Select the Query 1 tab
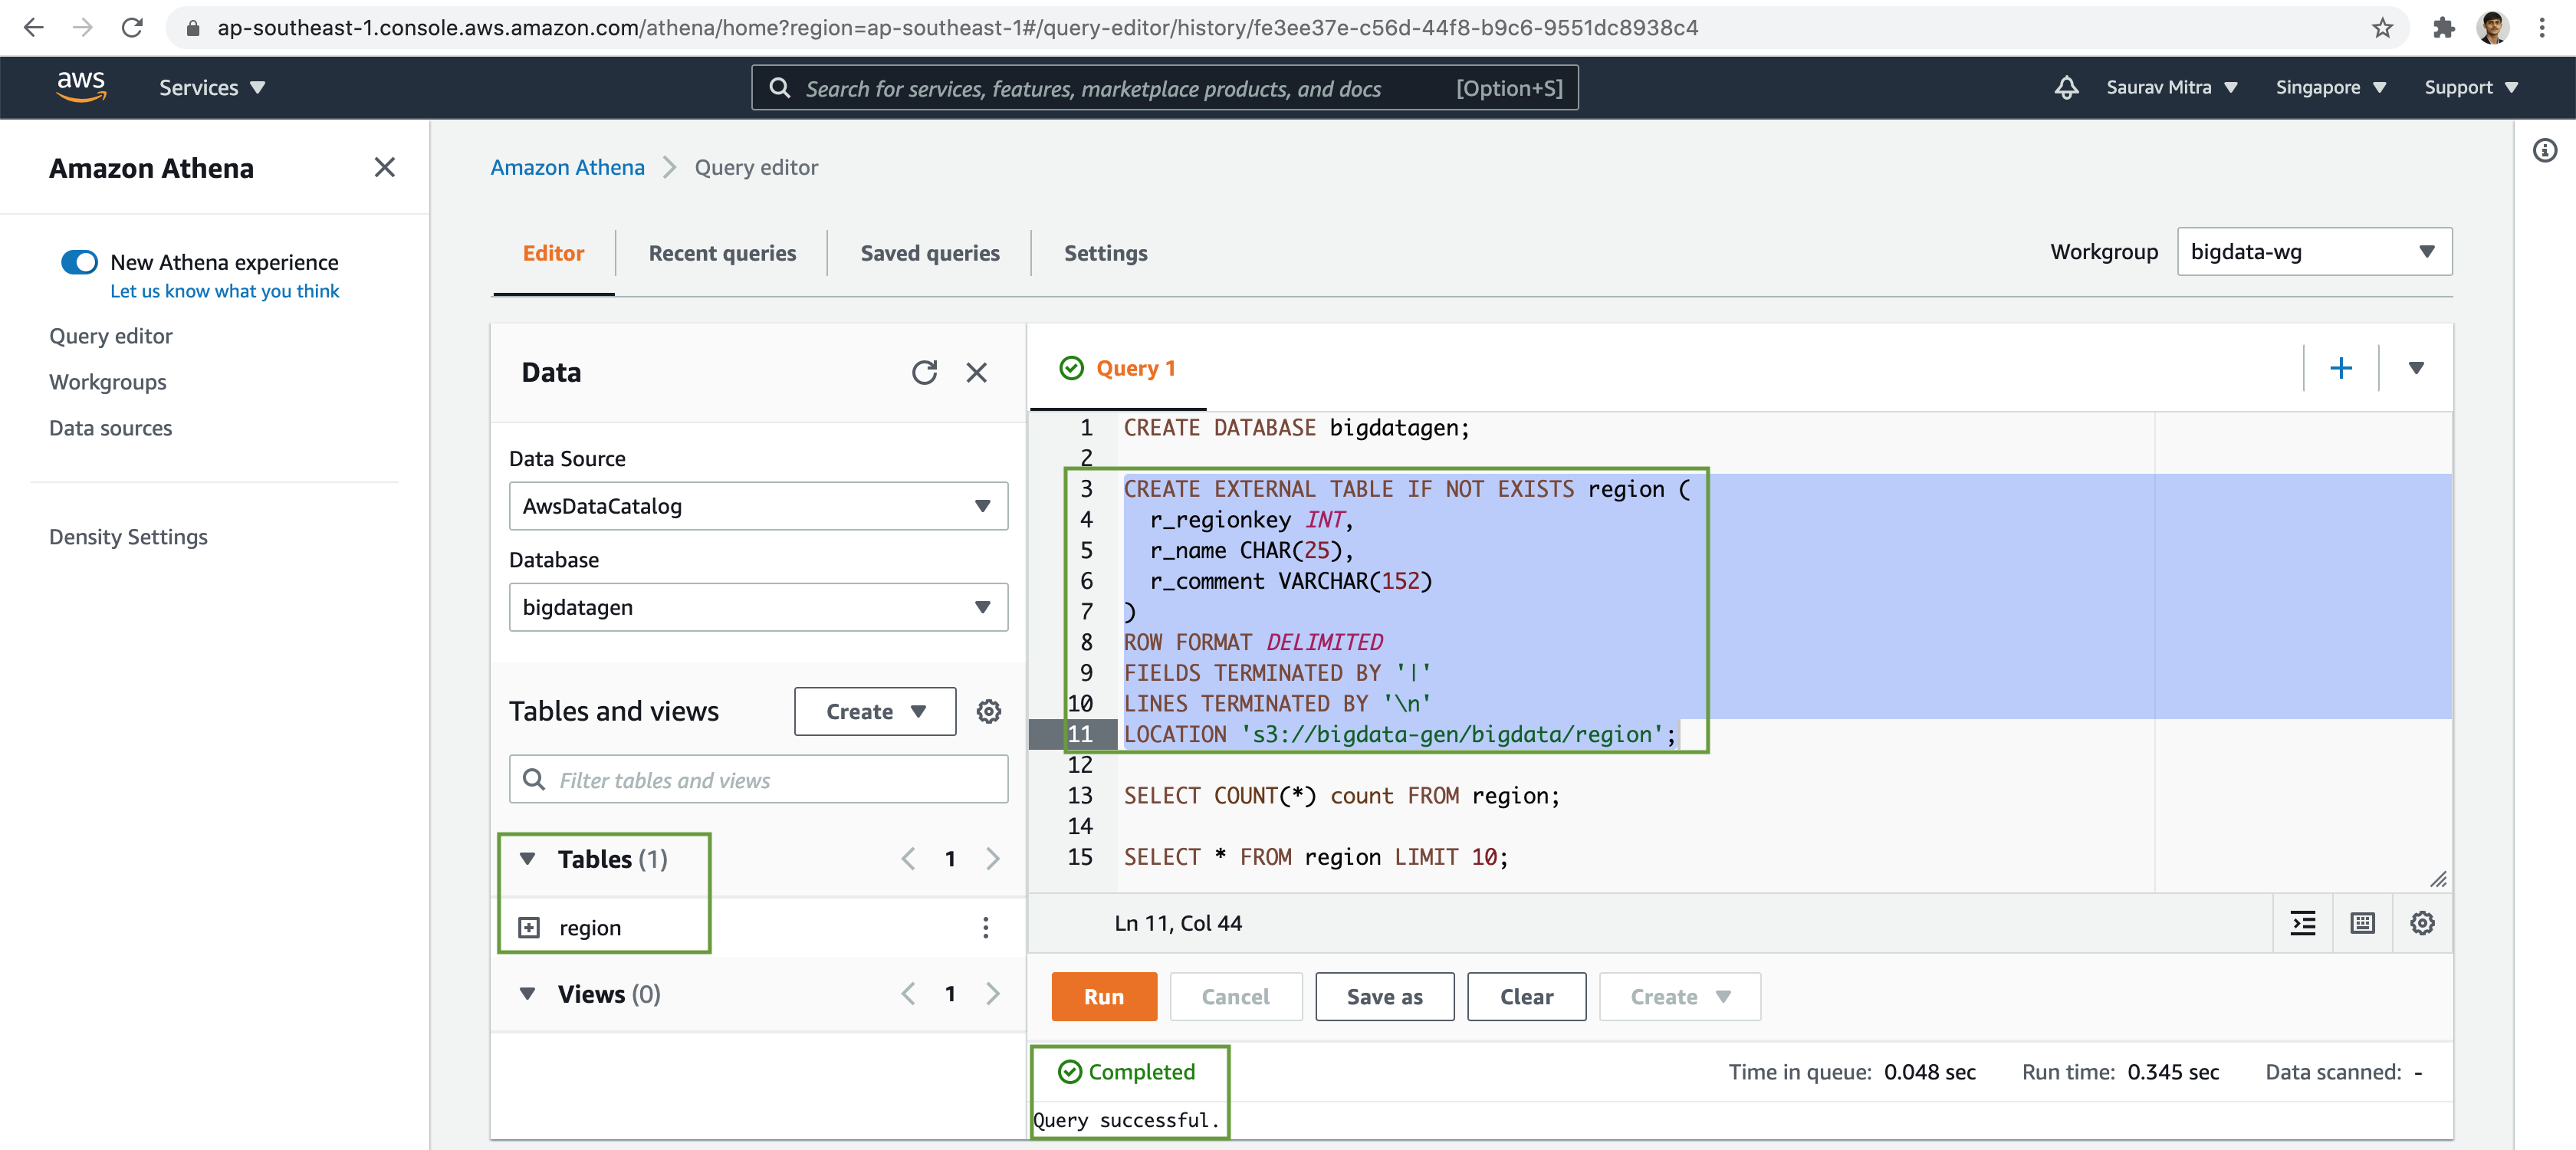Image resolution: width=2576 pixels, height=1150 pixels. (1117, 368)
